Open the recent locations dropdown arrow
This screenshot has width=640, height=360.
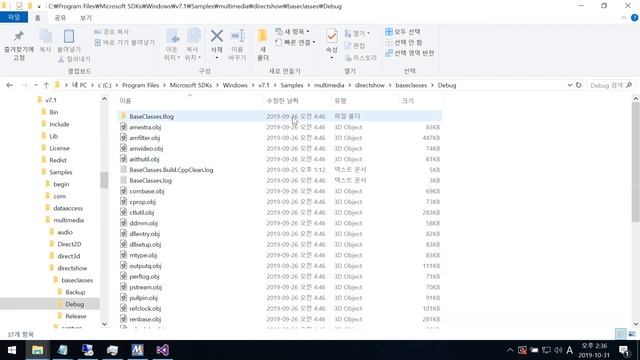[36, 85]
